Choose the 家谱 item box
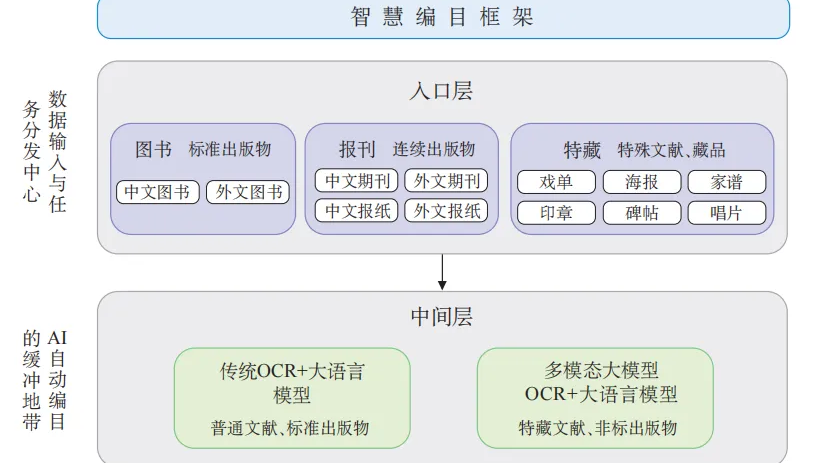The width and height of the screenshot is (823, 463). [727, 182]
